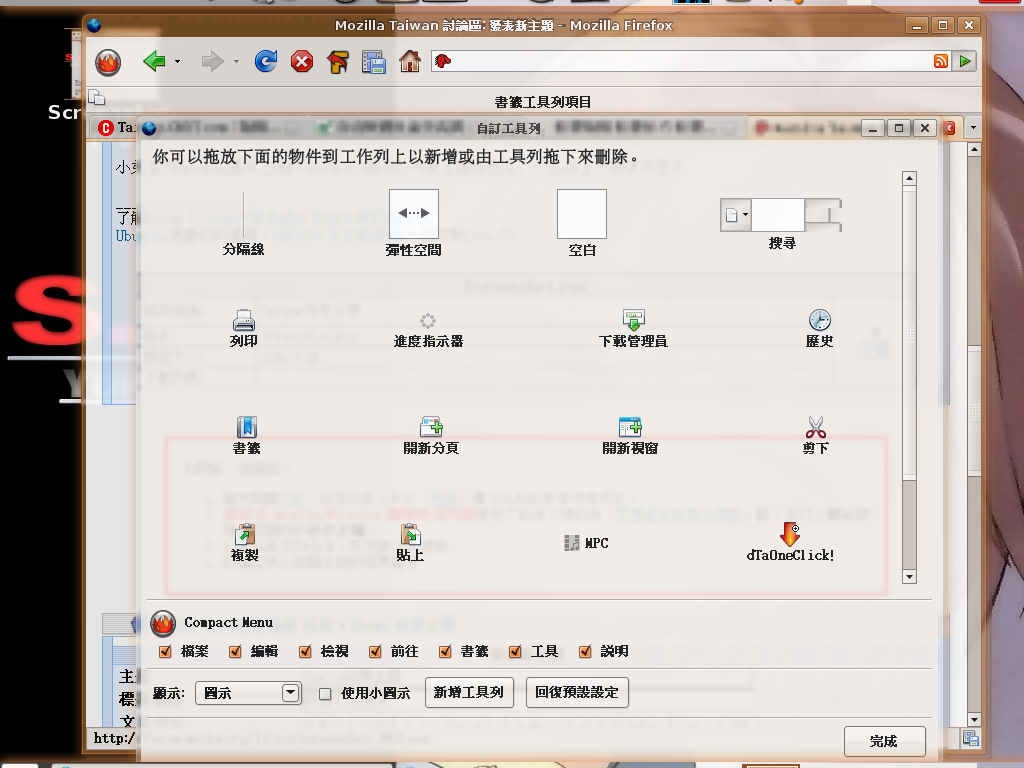Open the tab list dropdown at tab bar end
The image size is (1024, 768).
pos(974,128)
